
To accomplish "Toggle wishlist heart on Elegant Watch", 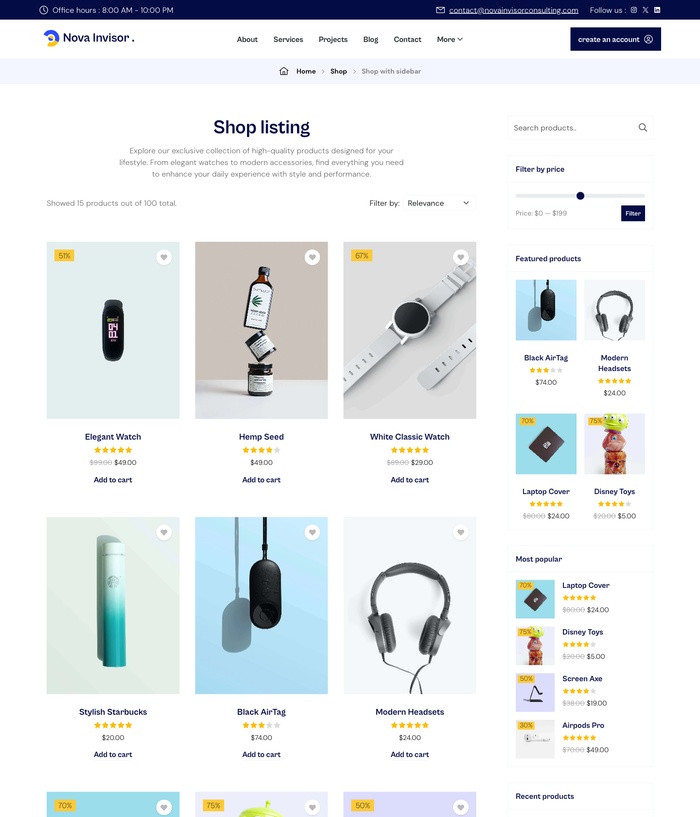I will tap(164, 257).
